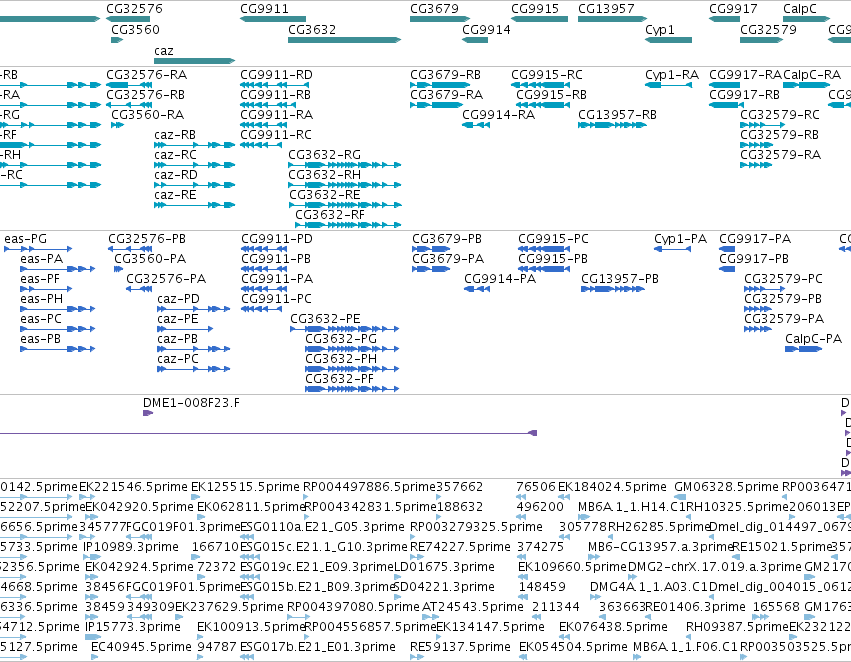851x662 pixels.
Task: Select protein CG13957-PB
Action: point(613,289)
